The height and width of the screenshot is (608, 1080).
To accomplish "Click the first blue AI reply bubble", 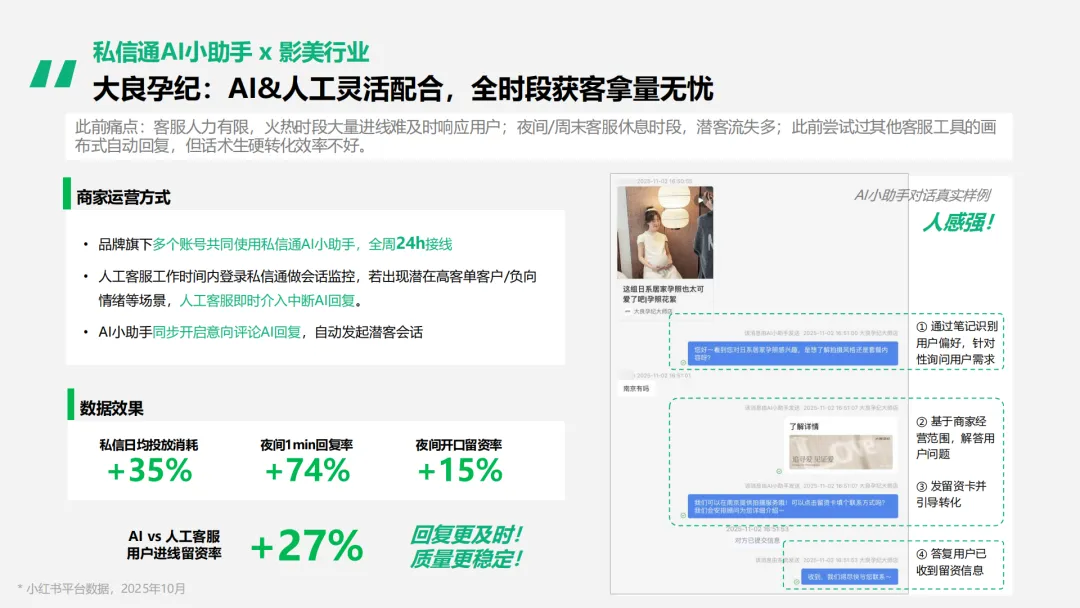I will (793, 353).
